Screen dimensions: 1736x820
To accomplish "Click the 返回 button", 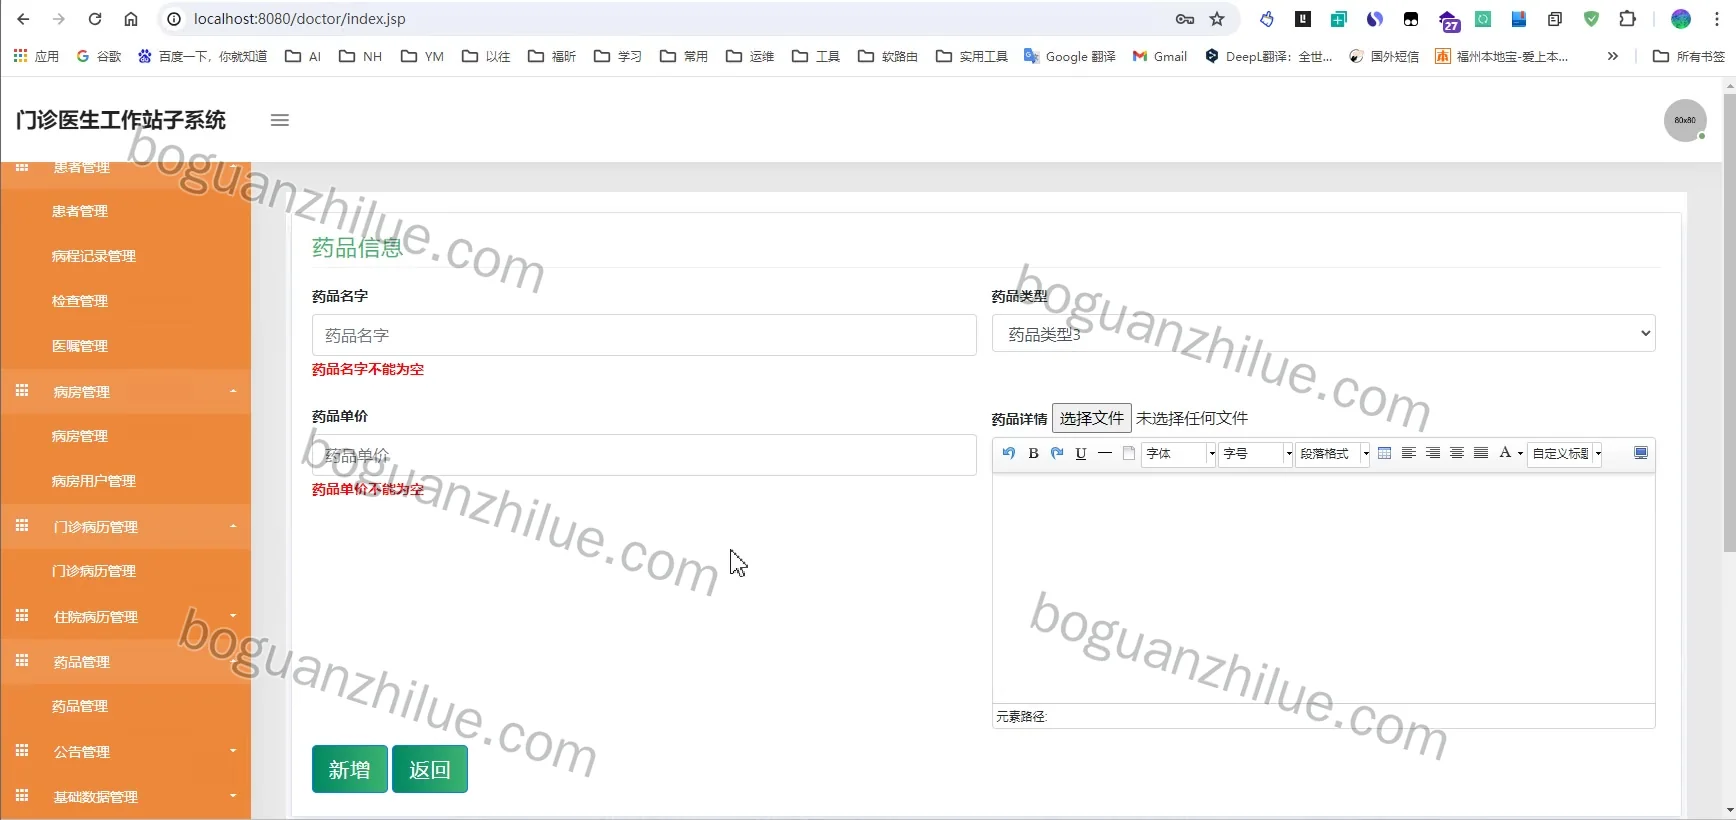I will pos(430,769).
